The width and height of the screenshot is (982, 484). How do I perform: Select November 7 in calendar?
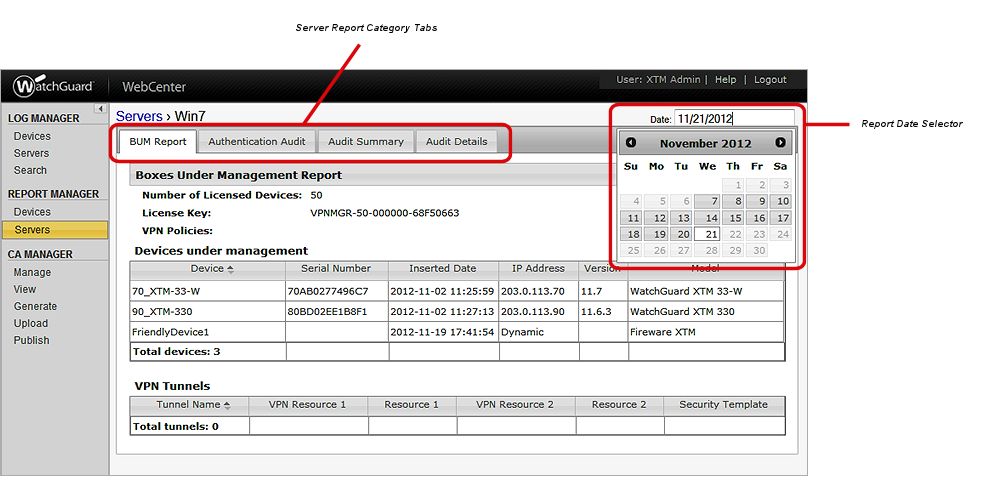pyautogui.click(x=708, y=202)
